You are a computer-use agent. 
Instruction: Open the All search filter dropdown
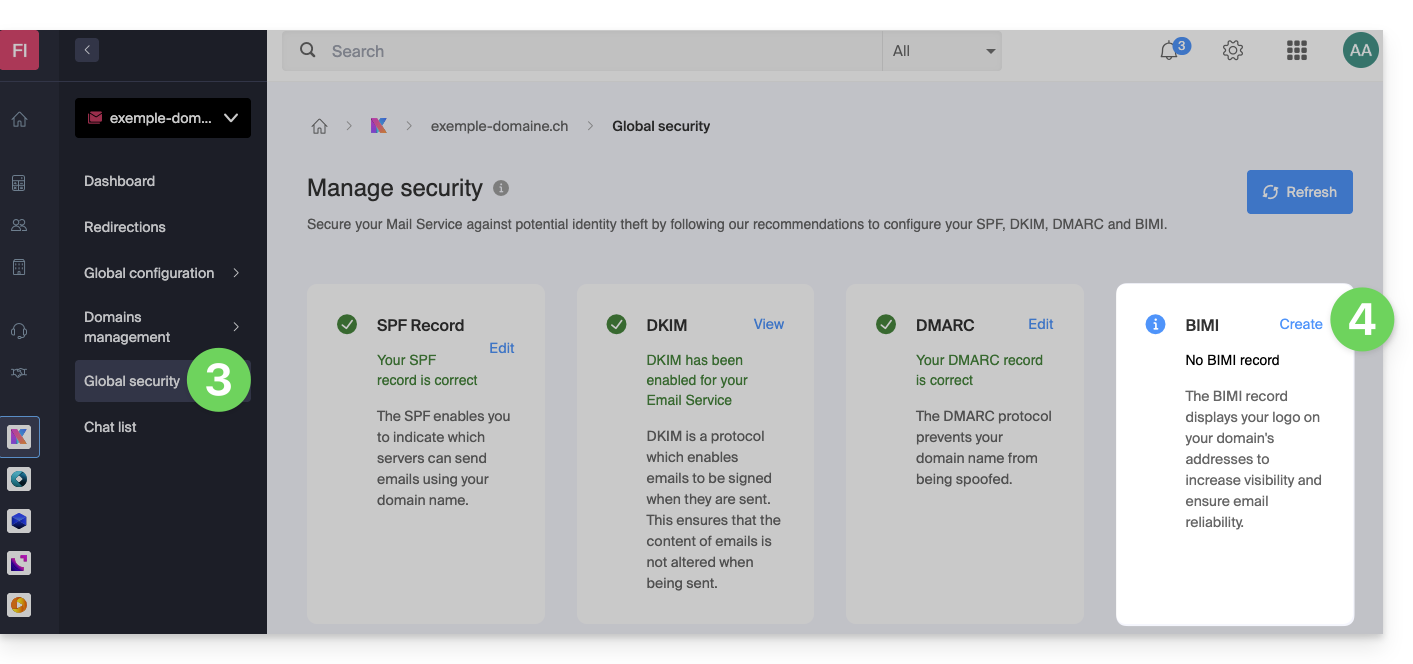942,51
